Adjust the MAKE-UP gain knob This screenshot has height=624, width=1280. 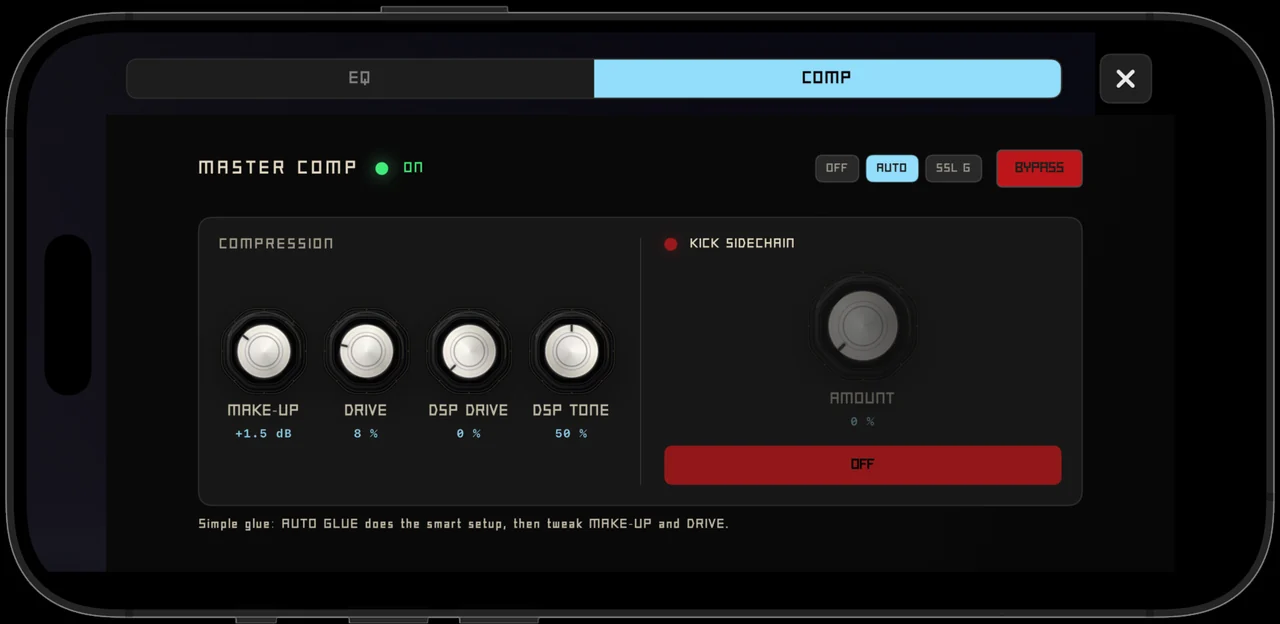[x=264, y=351]
